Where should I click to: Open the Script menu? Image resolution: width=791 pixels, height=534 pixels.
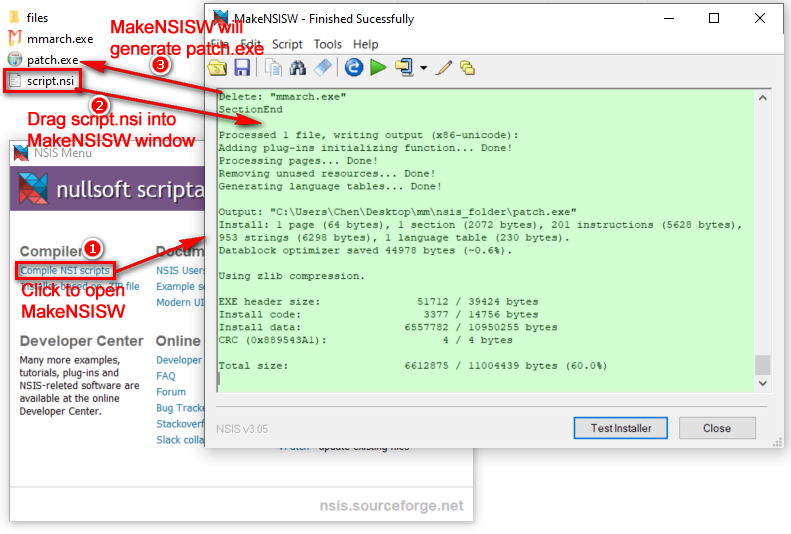click(x=287, y=44)
